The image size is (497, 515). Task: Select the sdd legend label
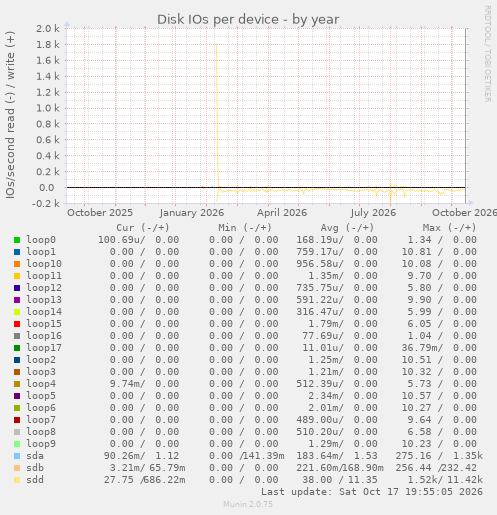[x=35, y=480]
